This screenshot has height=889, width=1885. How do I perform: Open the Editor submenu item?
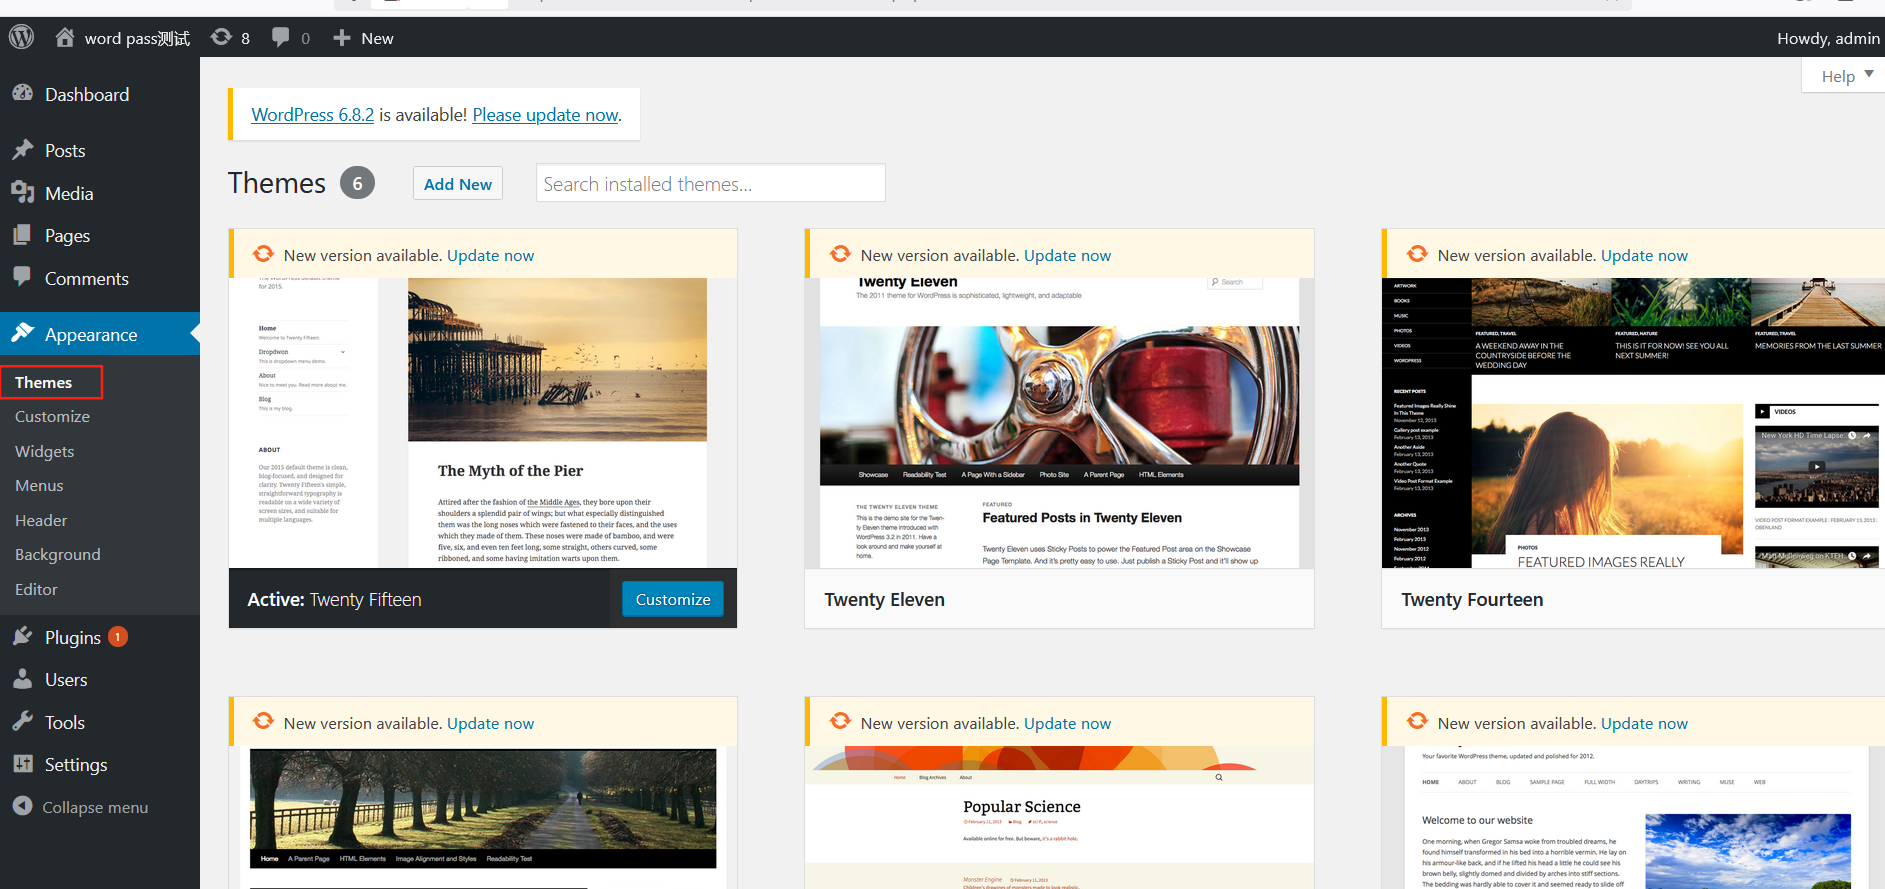point(36,589)
